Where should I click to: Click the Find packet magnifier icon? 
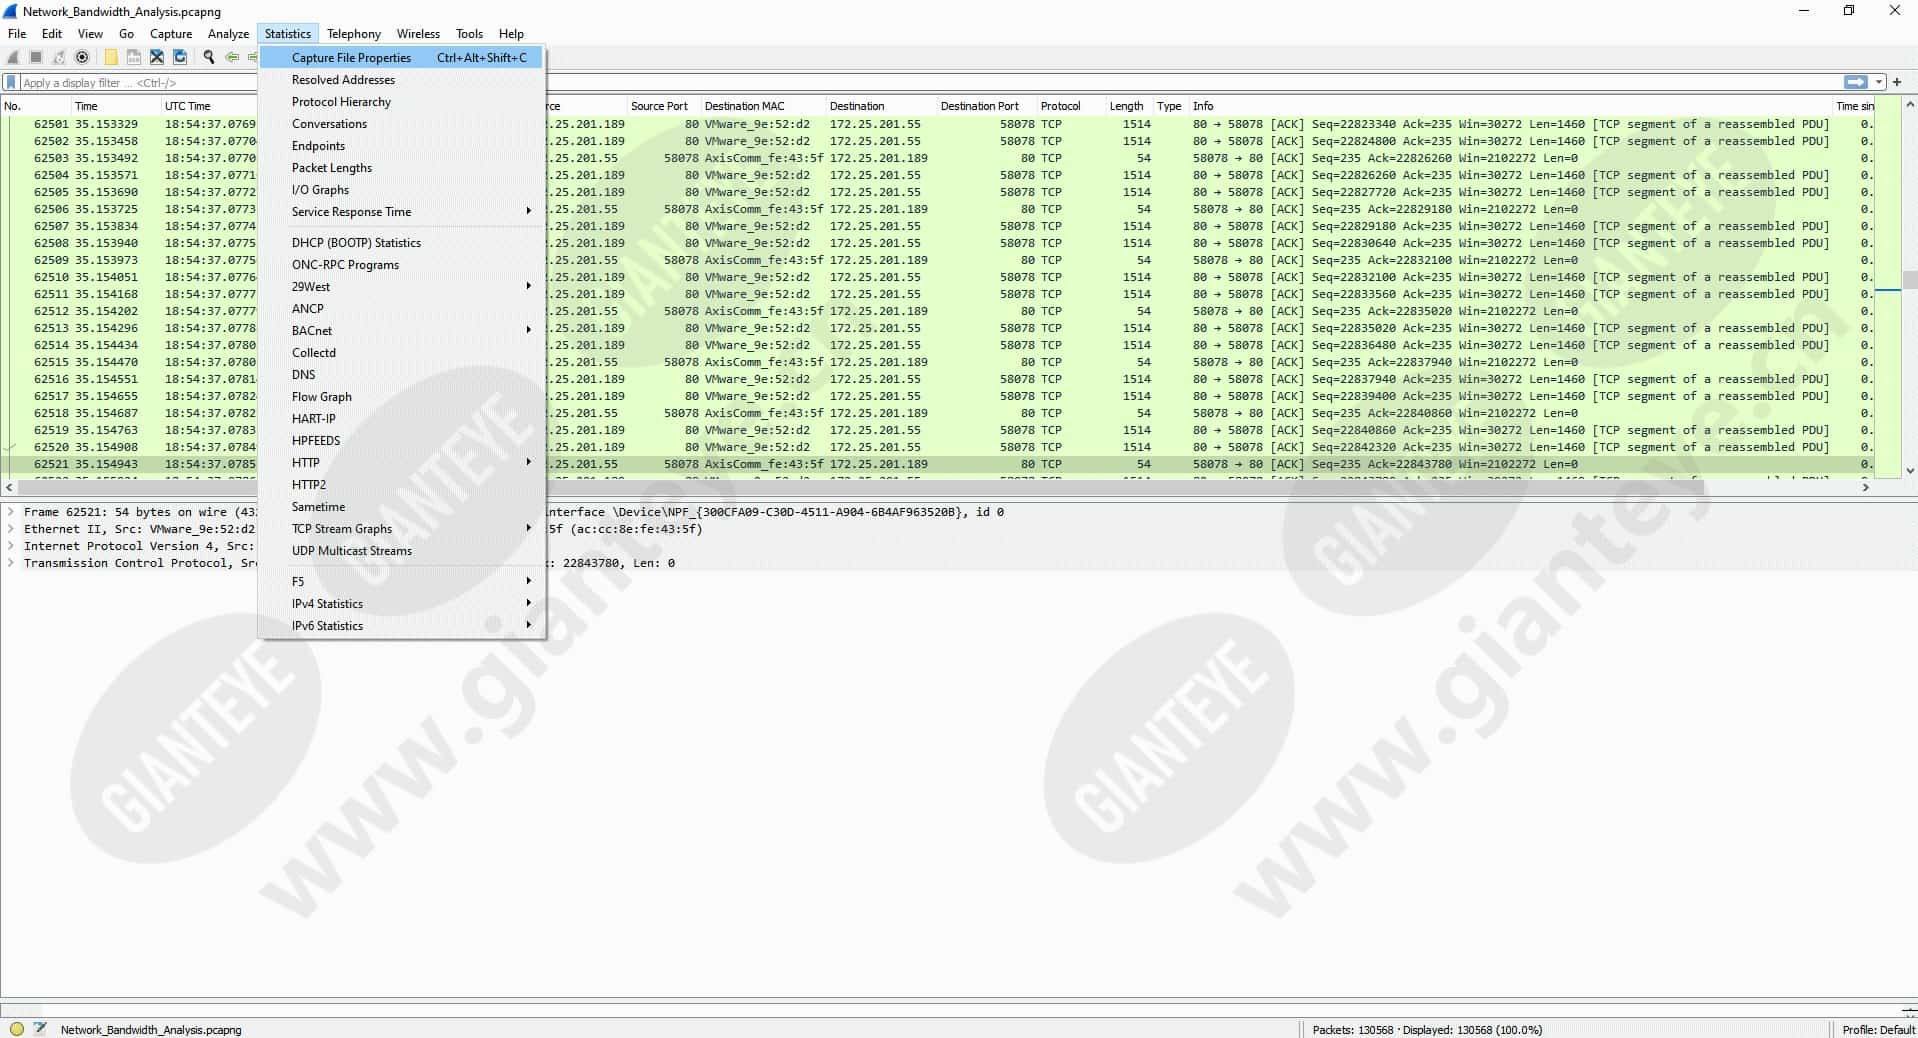209,57
